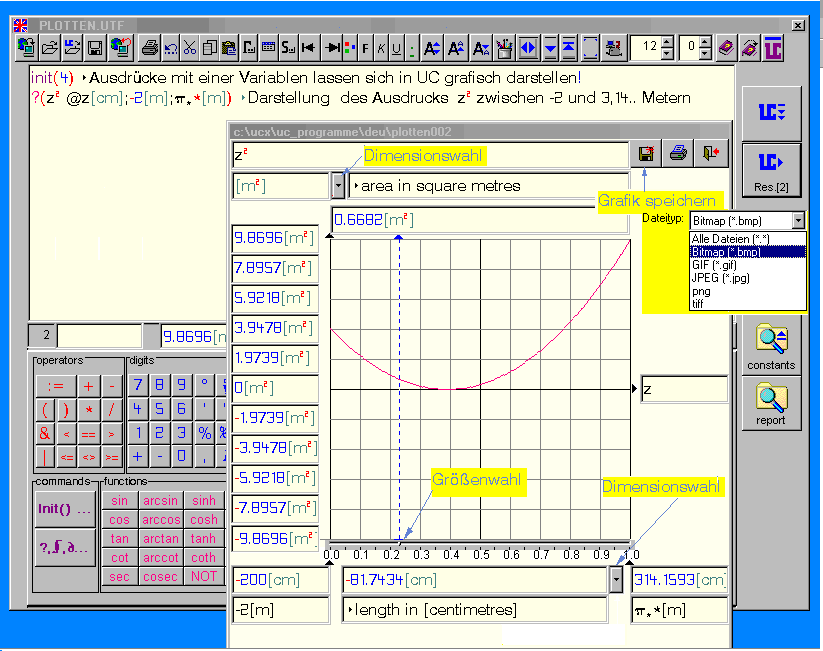The image size is (823, 651).
Task: Click the globe and computer icon with red arrow
Action: 120,48
